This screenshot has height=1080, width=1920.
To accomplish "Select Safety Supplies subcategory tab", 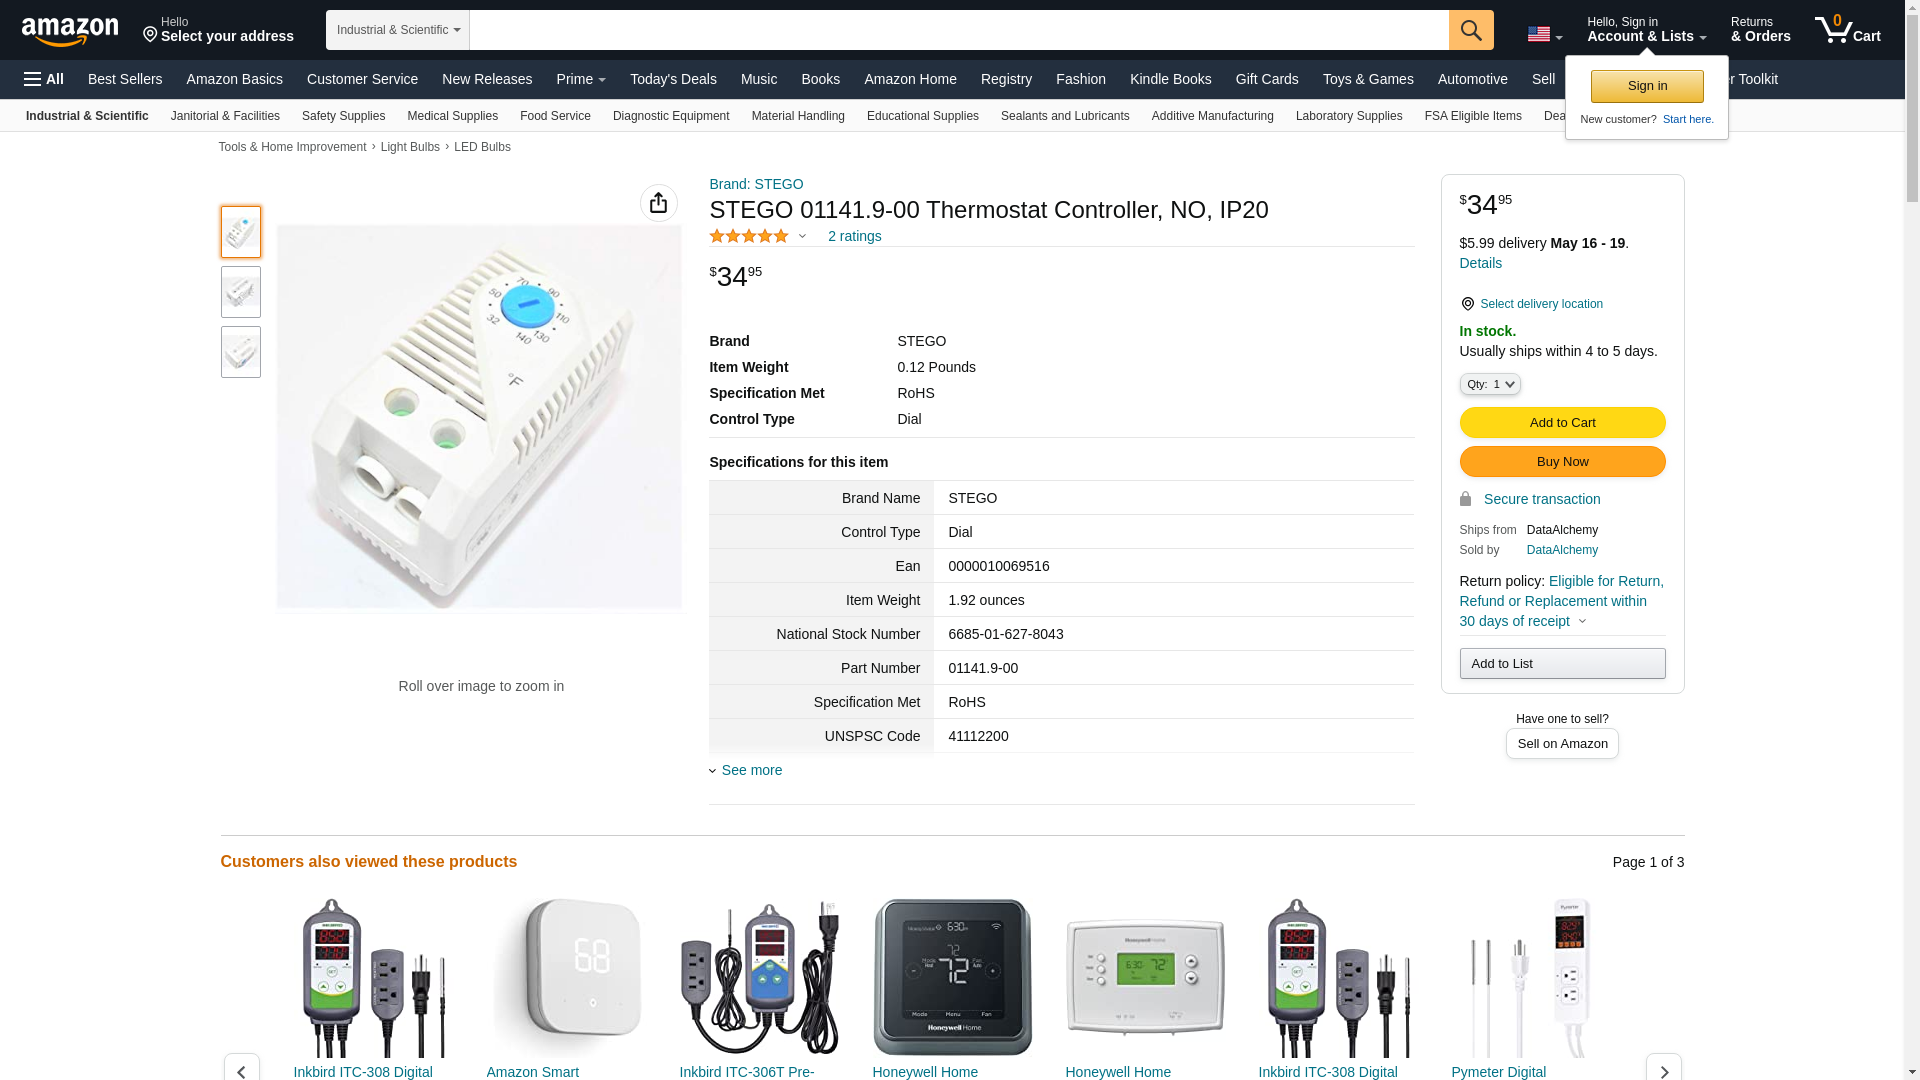I will pyautogui.click(x=343, y=116).
